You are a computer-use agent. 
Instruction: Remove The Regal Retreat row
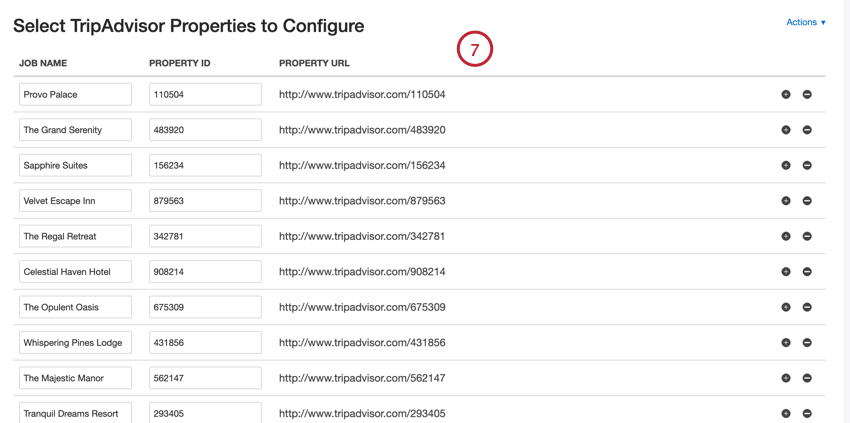(807, 236)
